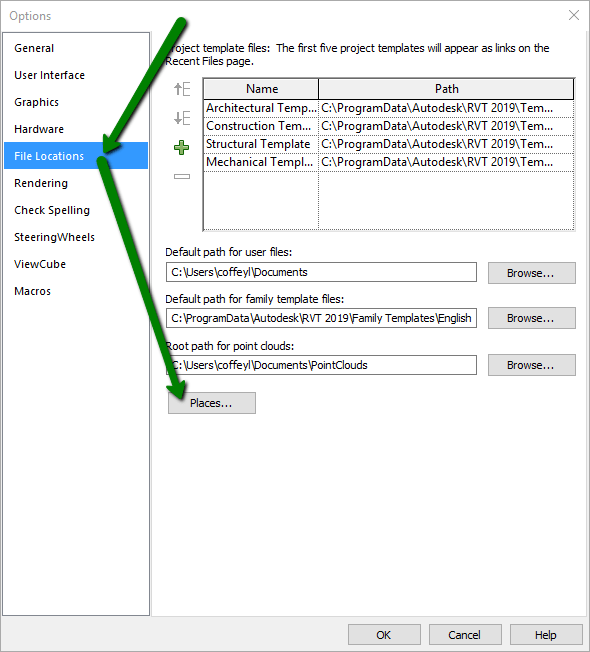Edit the point clouds root path field
This screenshot has width=590, height=652.
pyautogui.click(x=321, y=365)
